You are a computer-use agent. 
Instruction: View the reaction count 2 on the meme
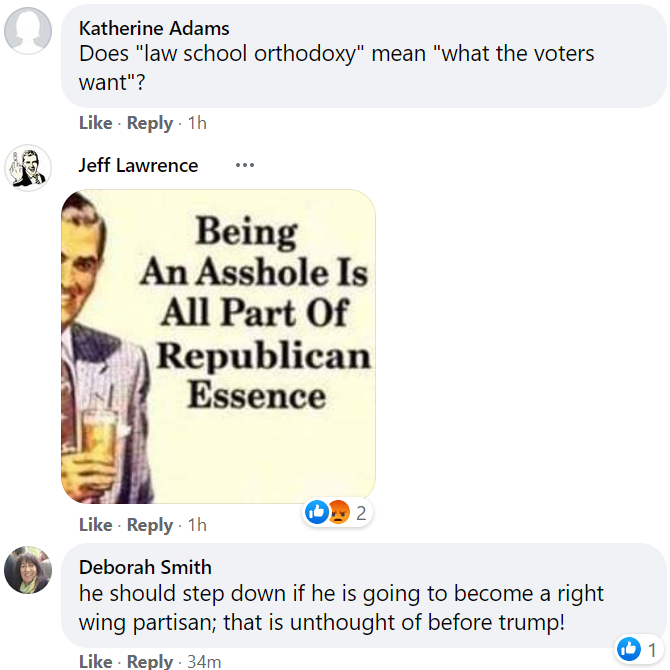click(x=361, y=514)
